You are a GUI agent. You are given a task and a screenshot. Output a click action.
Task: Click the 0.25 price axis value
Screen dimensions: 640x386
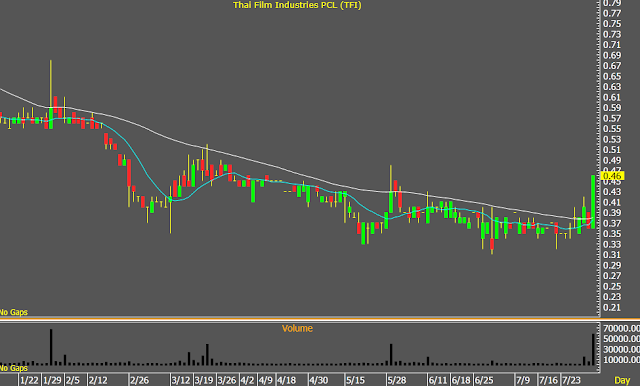(x=612, y=286)
